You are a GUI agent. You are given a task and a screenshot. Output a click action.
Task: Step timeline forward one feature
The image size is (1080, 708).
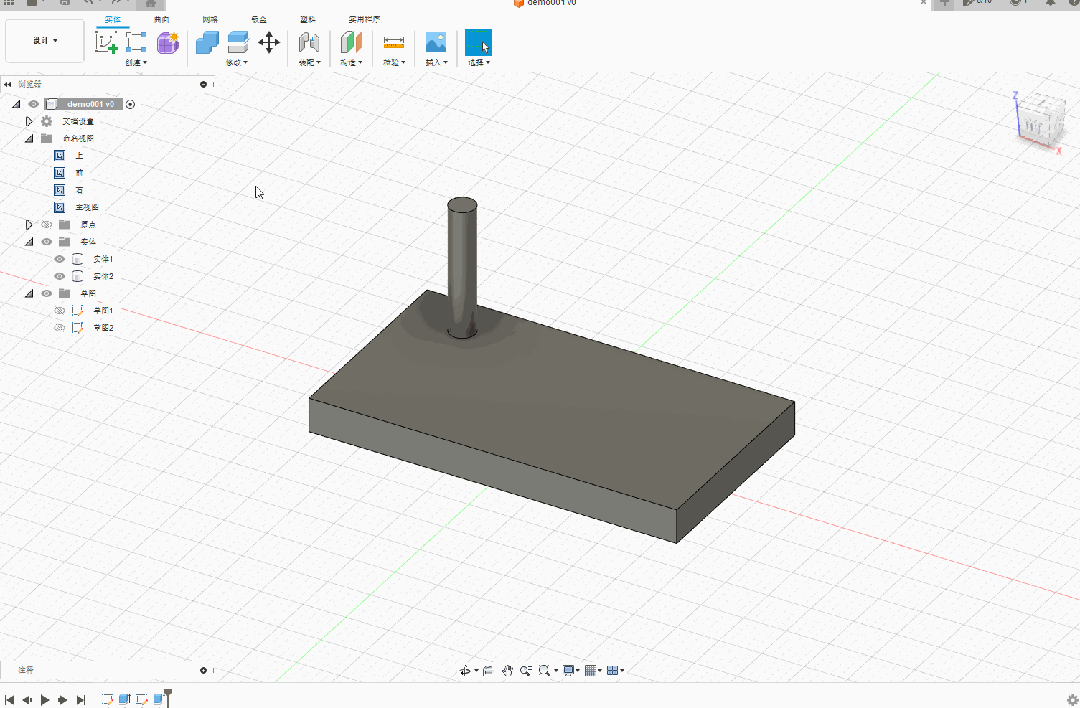(63, 700)
